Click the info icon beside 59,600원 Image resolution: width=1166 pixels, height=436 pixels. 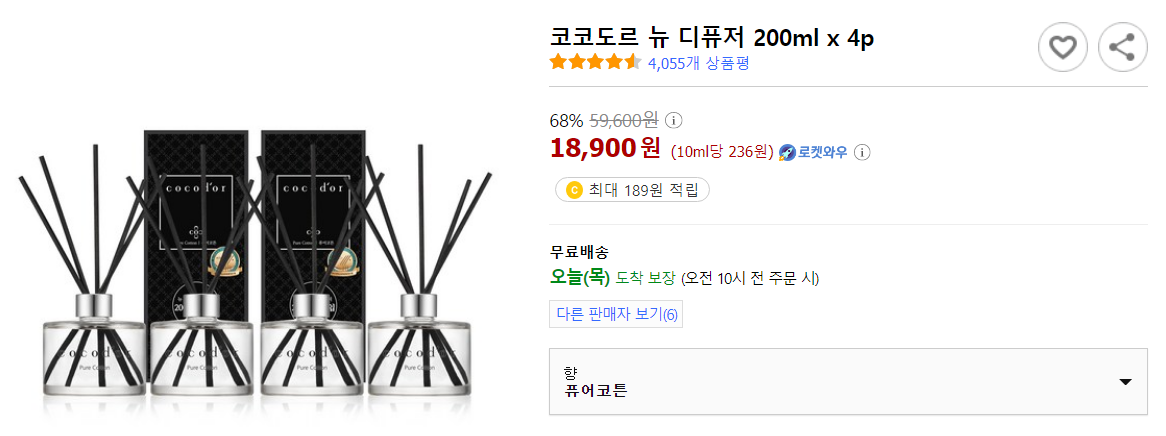673,120
